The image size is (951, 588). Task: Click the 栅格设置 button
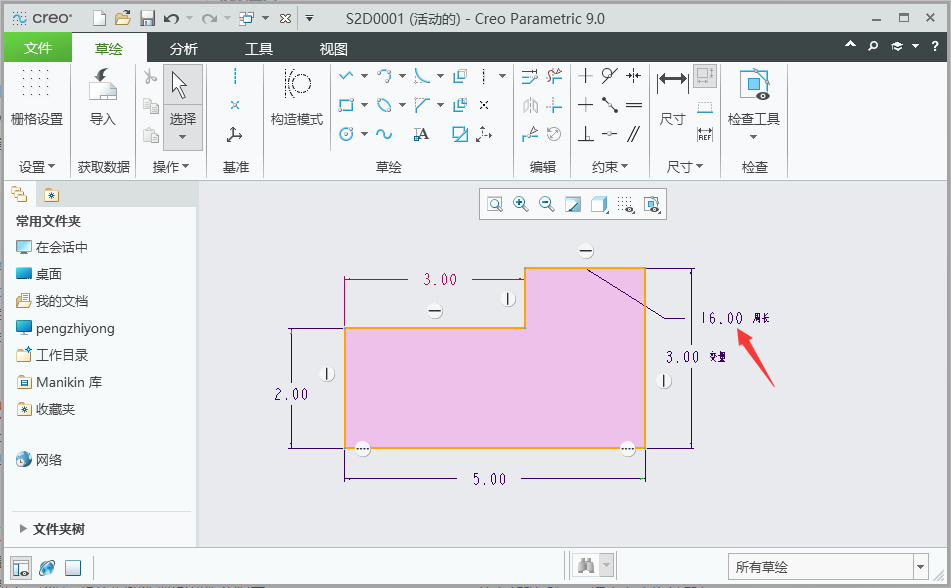[37, 98]
